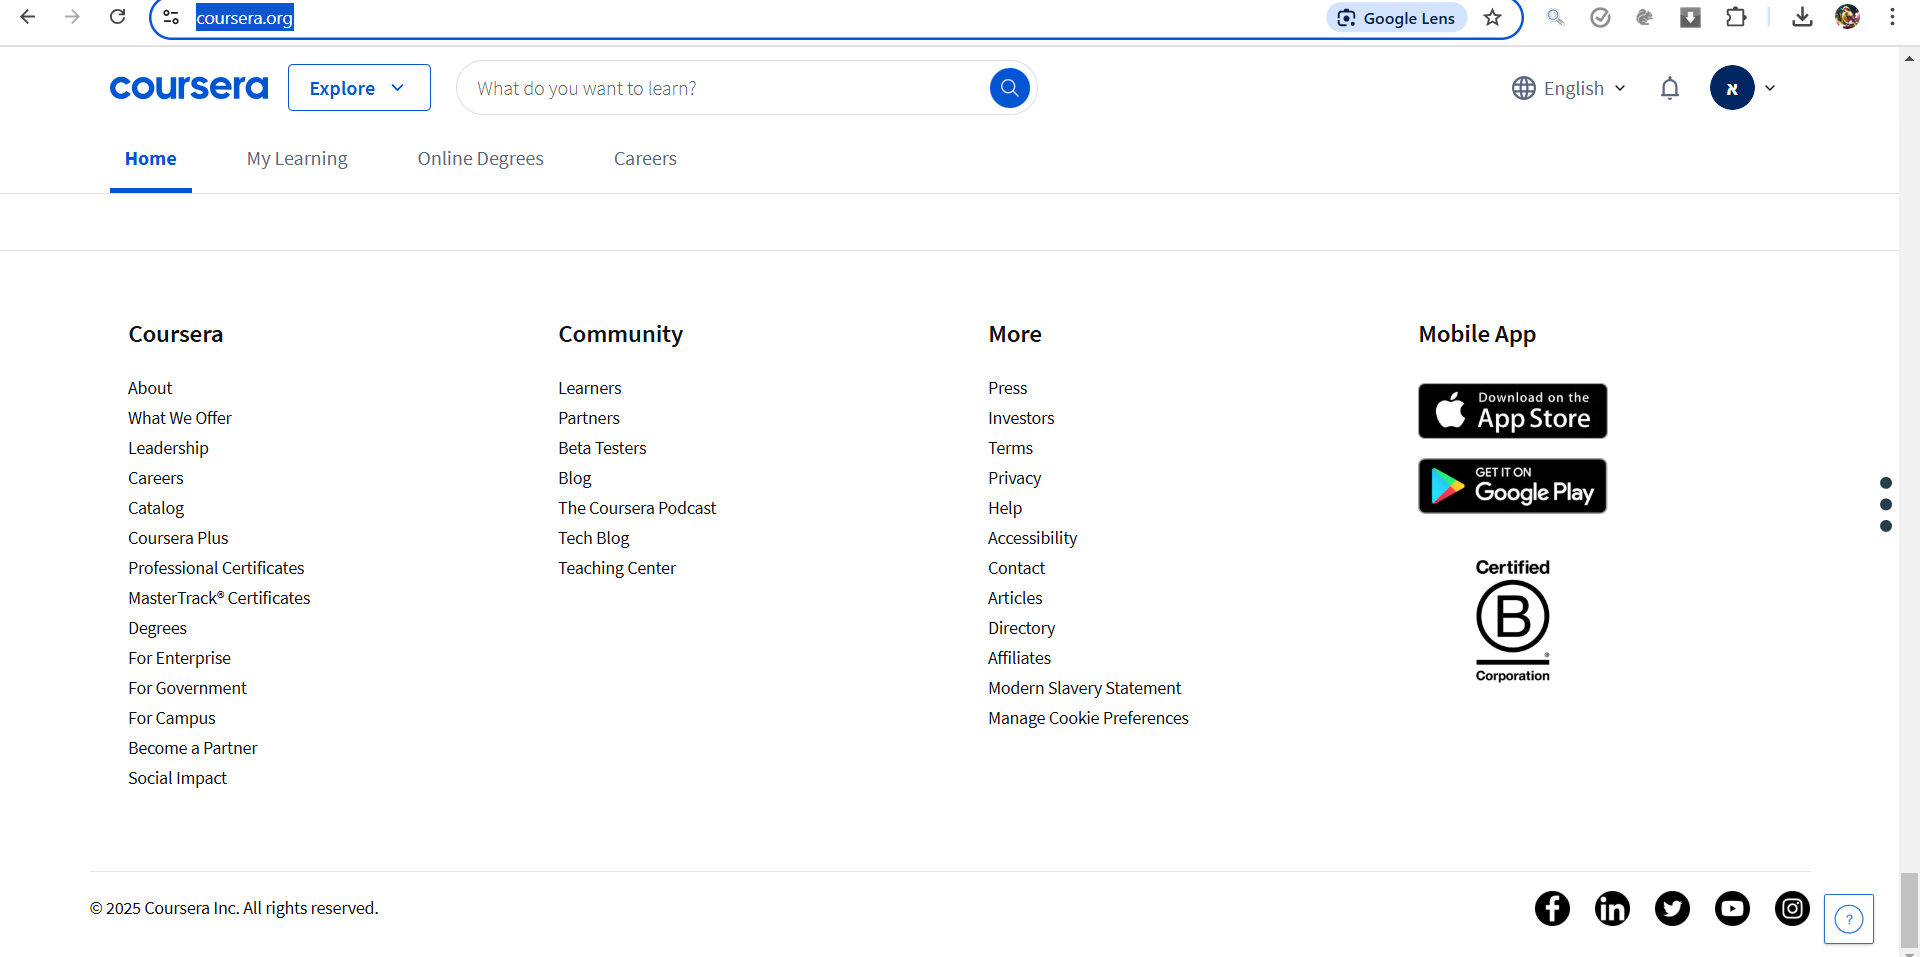Open MasterTrack Certificates link

click(x=219, y=598)
